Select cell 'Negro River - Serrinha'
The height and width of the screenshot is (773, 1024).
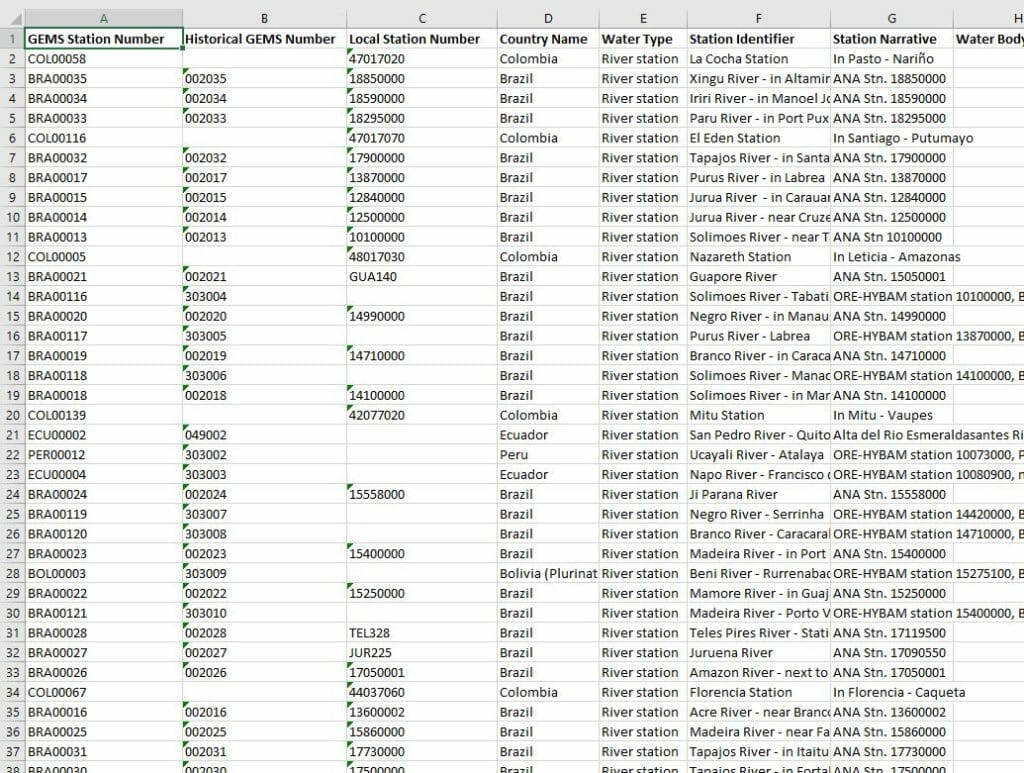click(x=759, y=514)
